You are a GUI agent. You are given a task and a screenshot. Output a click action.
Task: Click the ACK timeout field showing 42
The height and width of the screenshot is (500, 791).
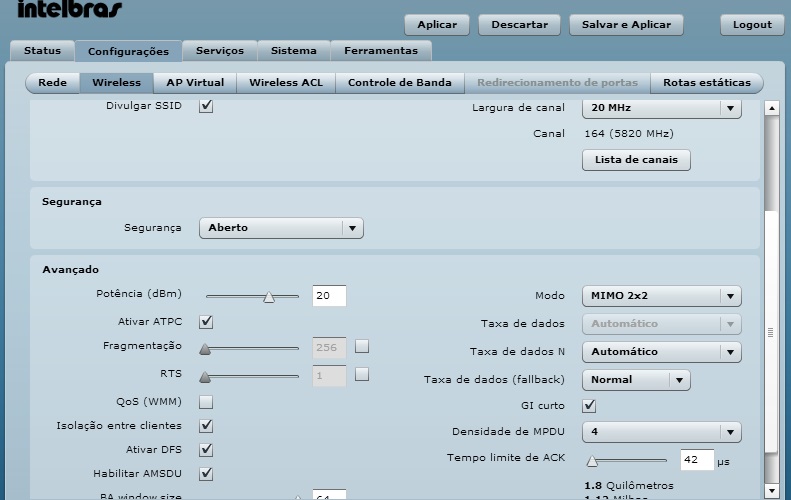pos(697,460)
